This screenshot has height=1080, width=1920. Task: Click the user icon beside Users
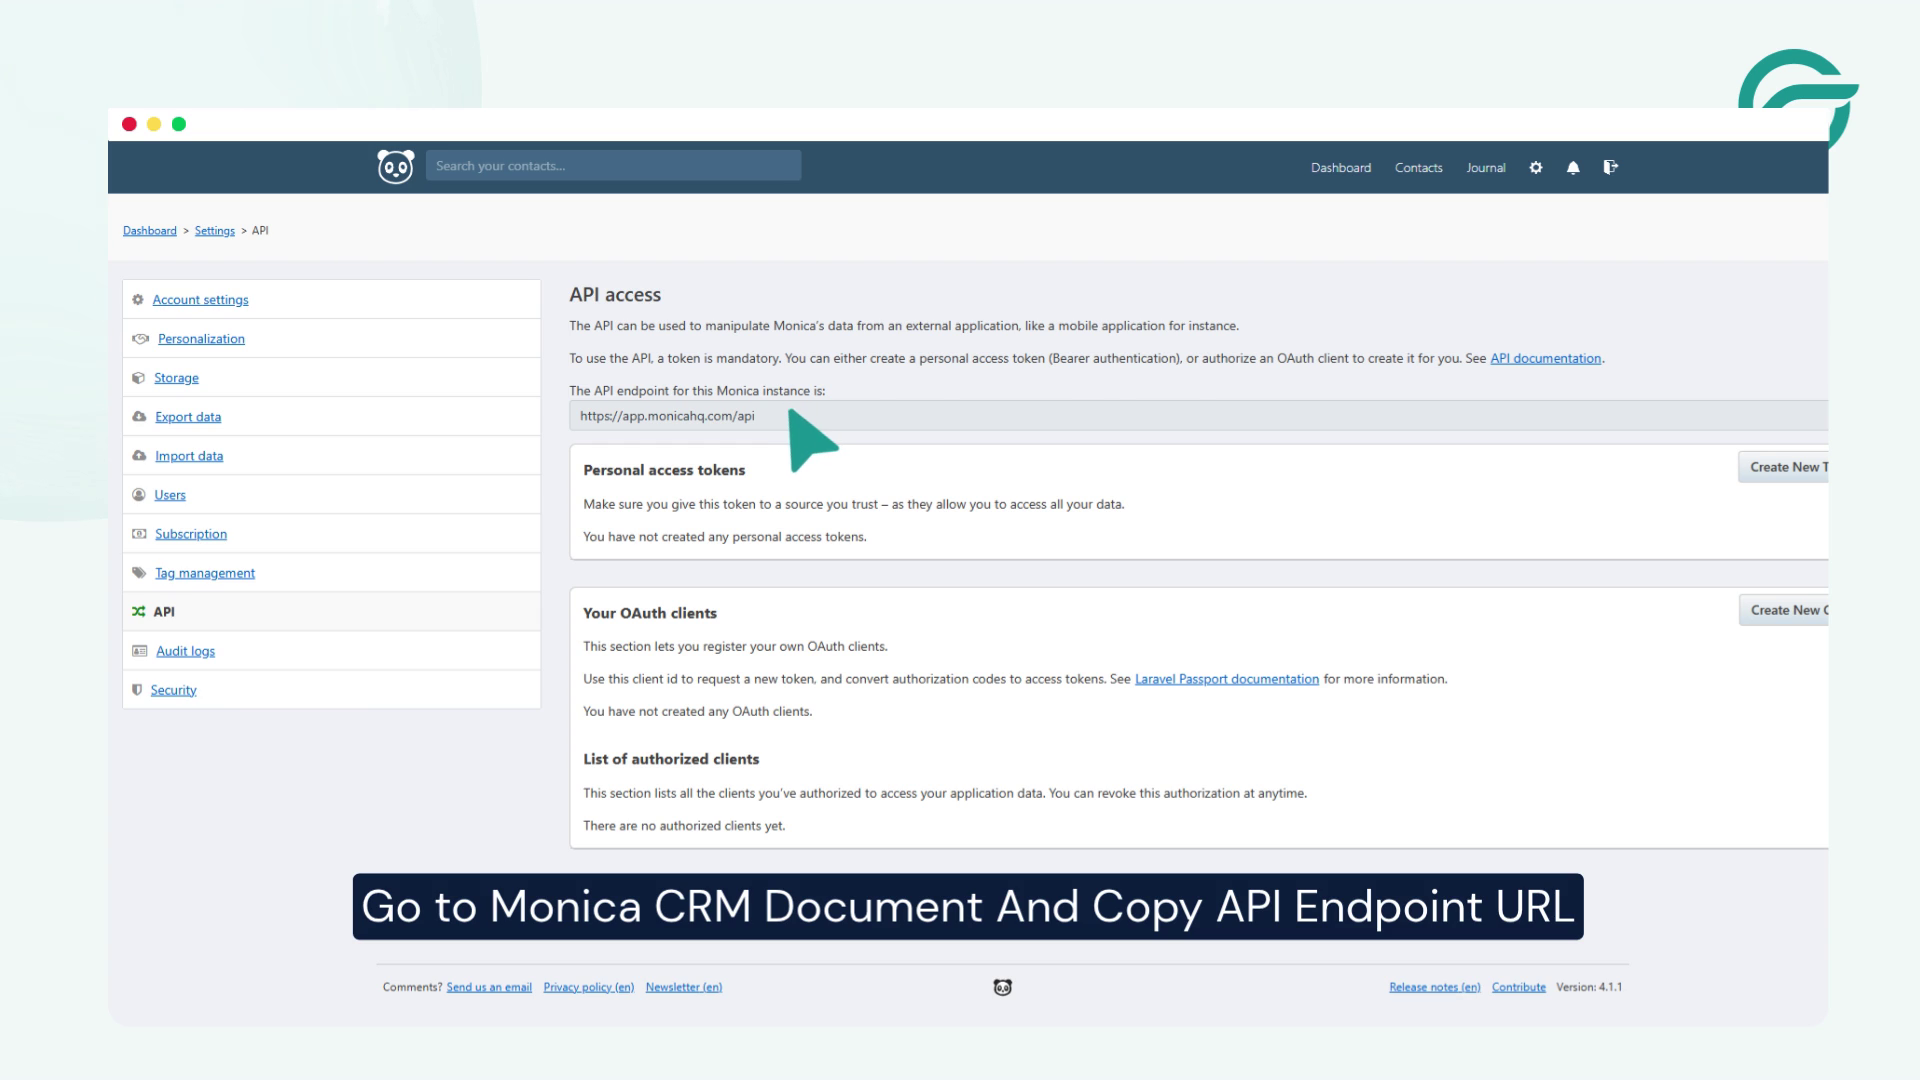[x=139, y=494]
